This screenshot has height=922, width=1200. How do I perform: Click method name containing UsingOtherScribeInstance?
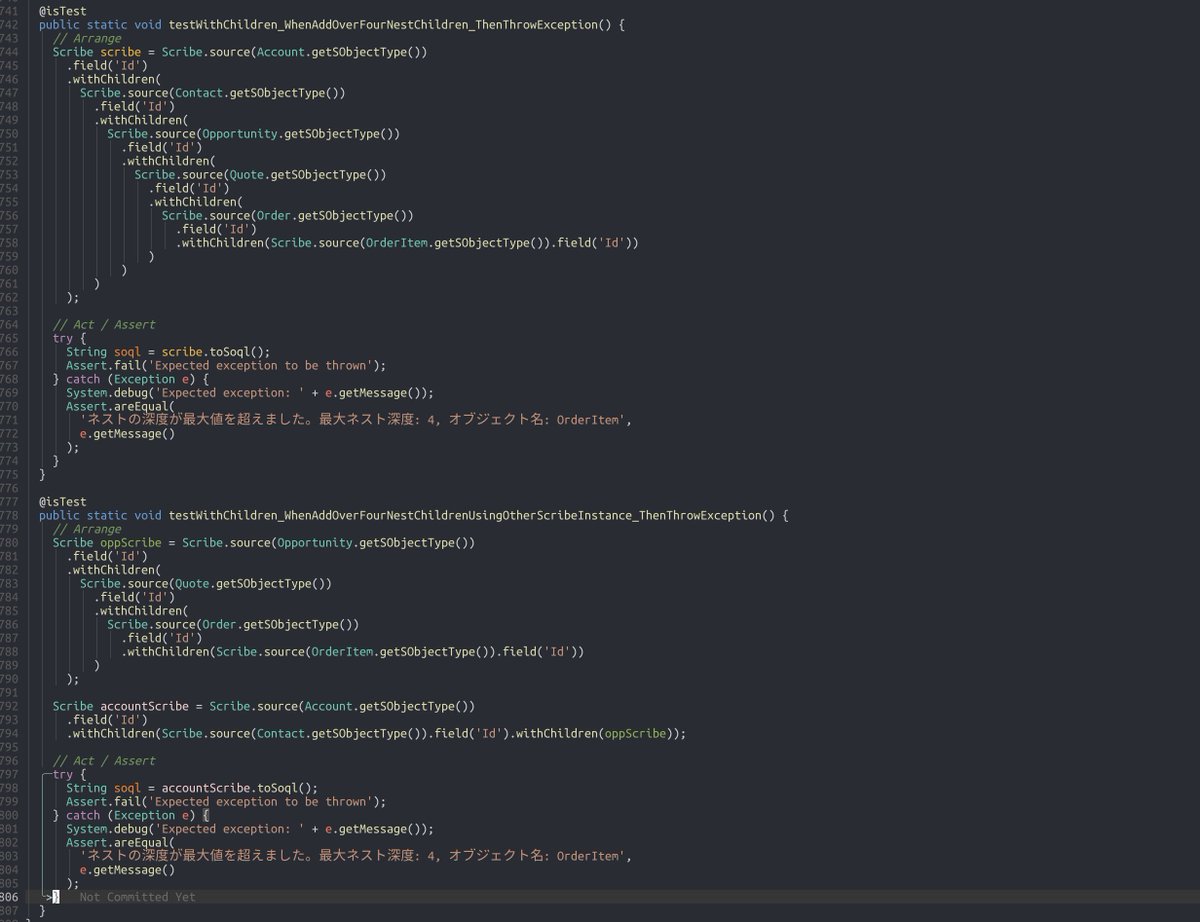pyautogui.click(x=465, y=515)
